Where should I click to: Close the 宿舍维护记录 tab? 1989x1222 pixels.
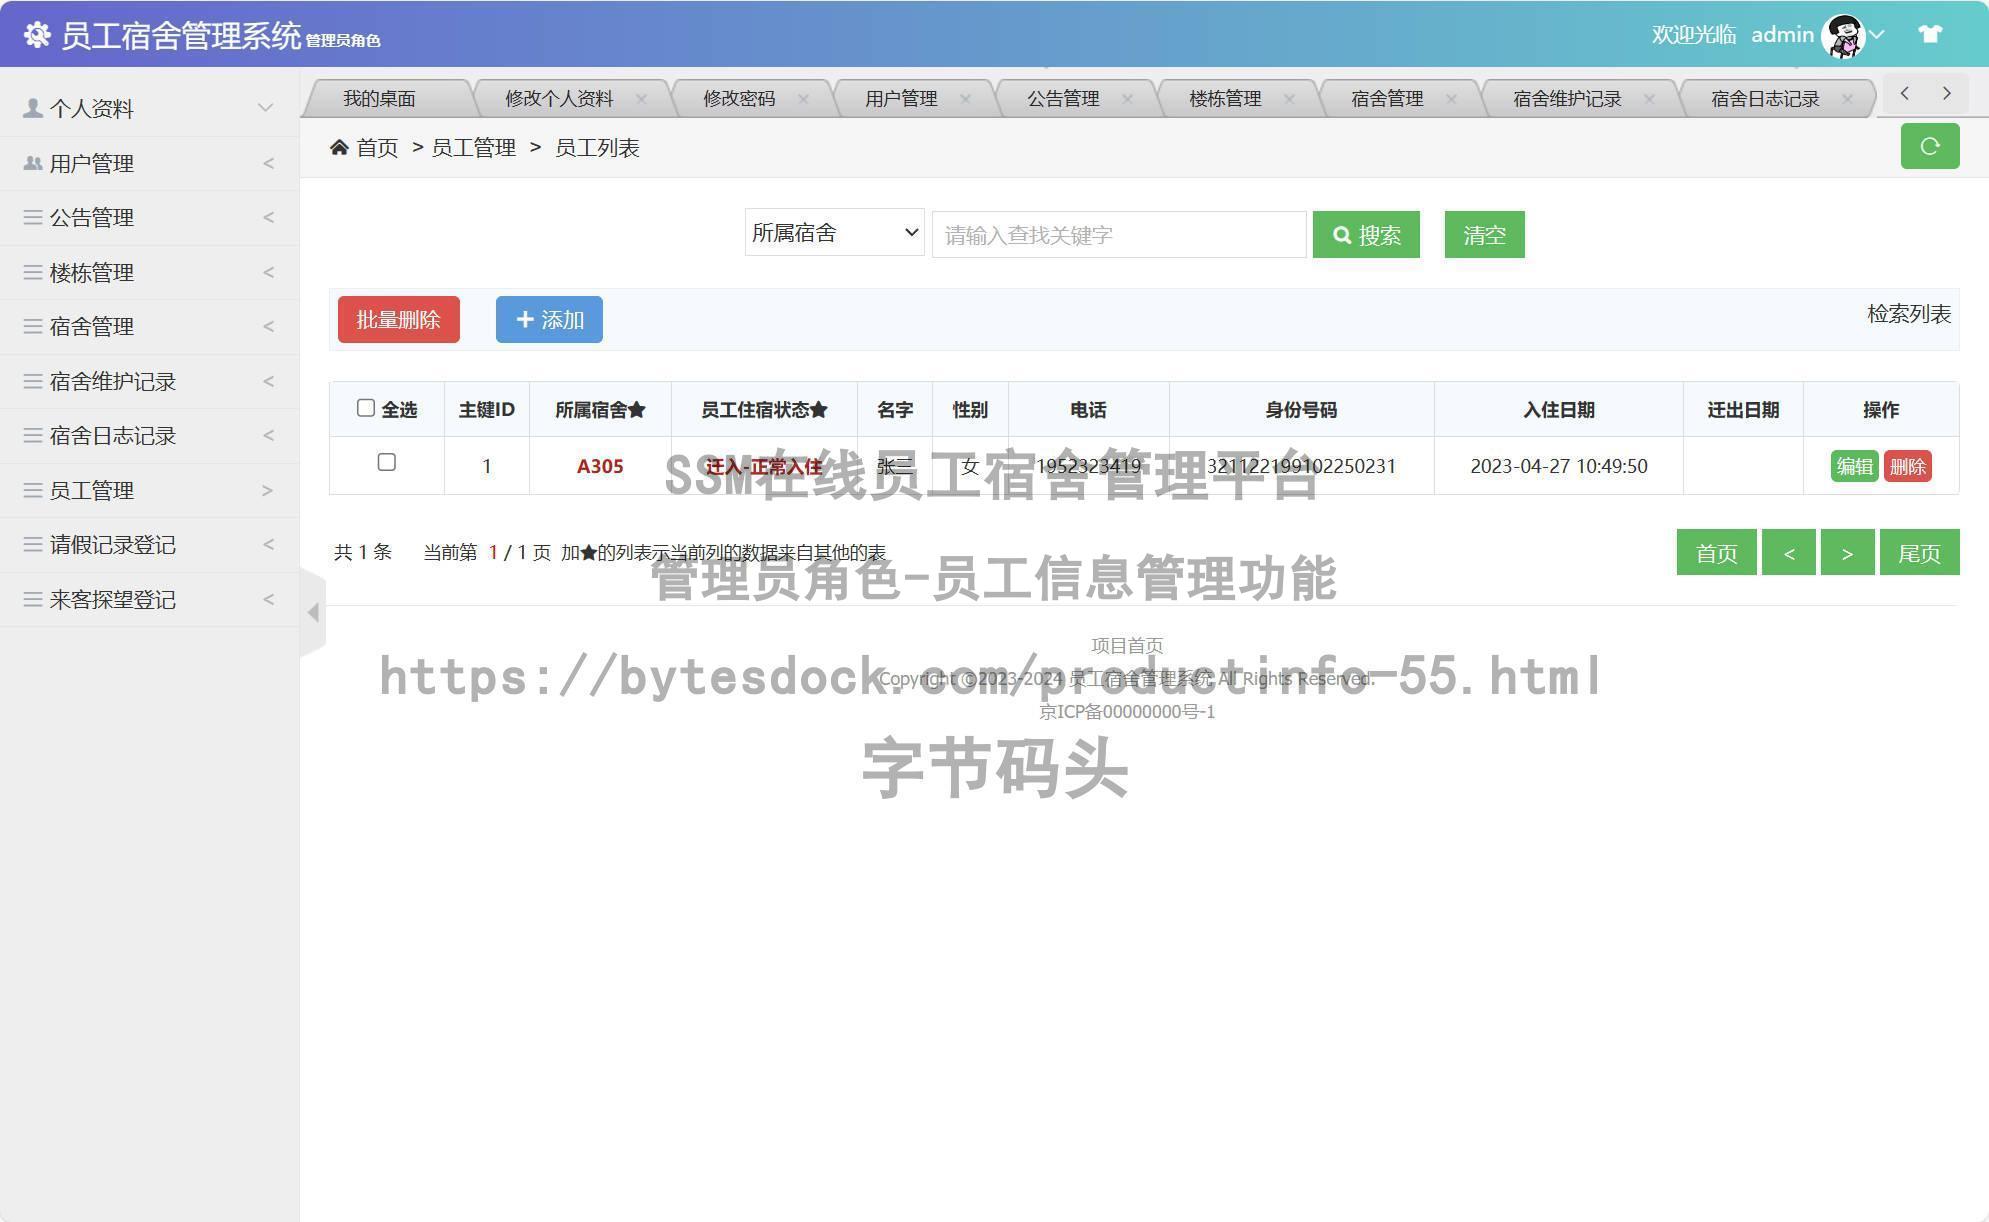pyautogui.click(x=1649, y=99)
